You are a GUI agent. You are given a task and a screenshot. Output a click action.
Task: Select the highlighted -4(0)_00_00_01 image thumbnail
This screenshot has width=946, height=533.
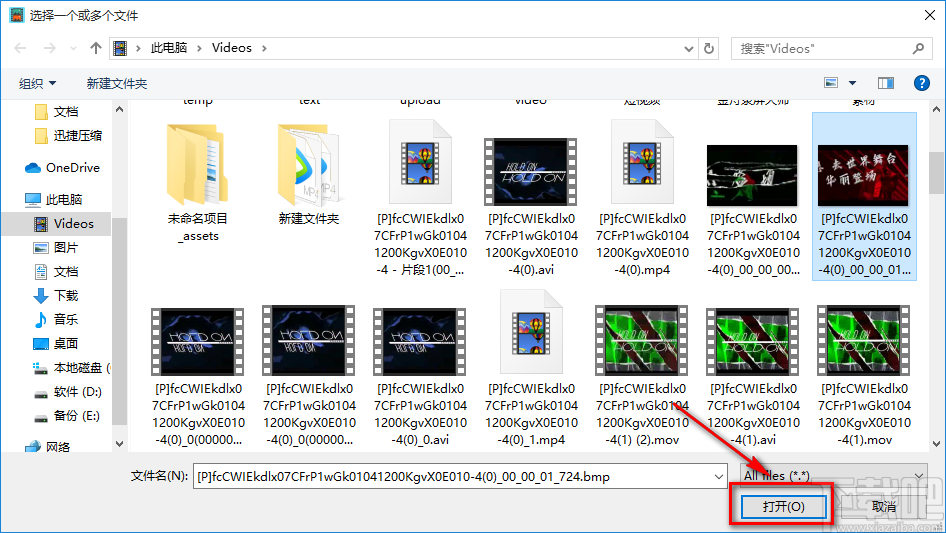(x=863, y=175)
